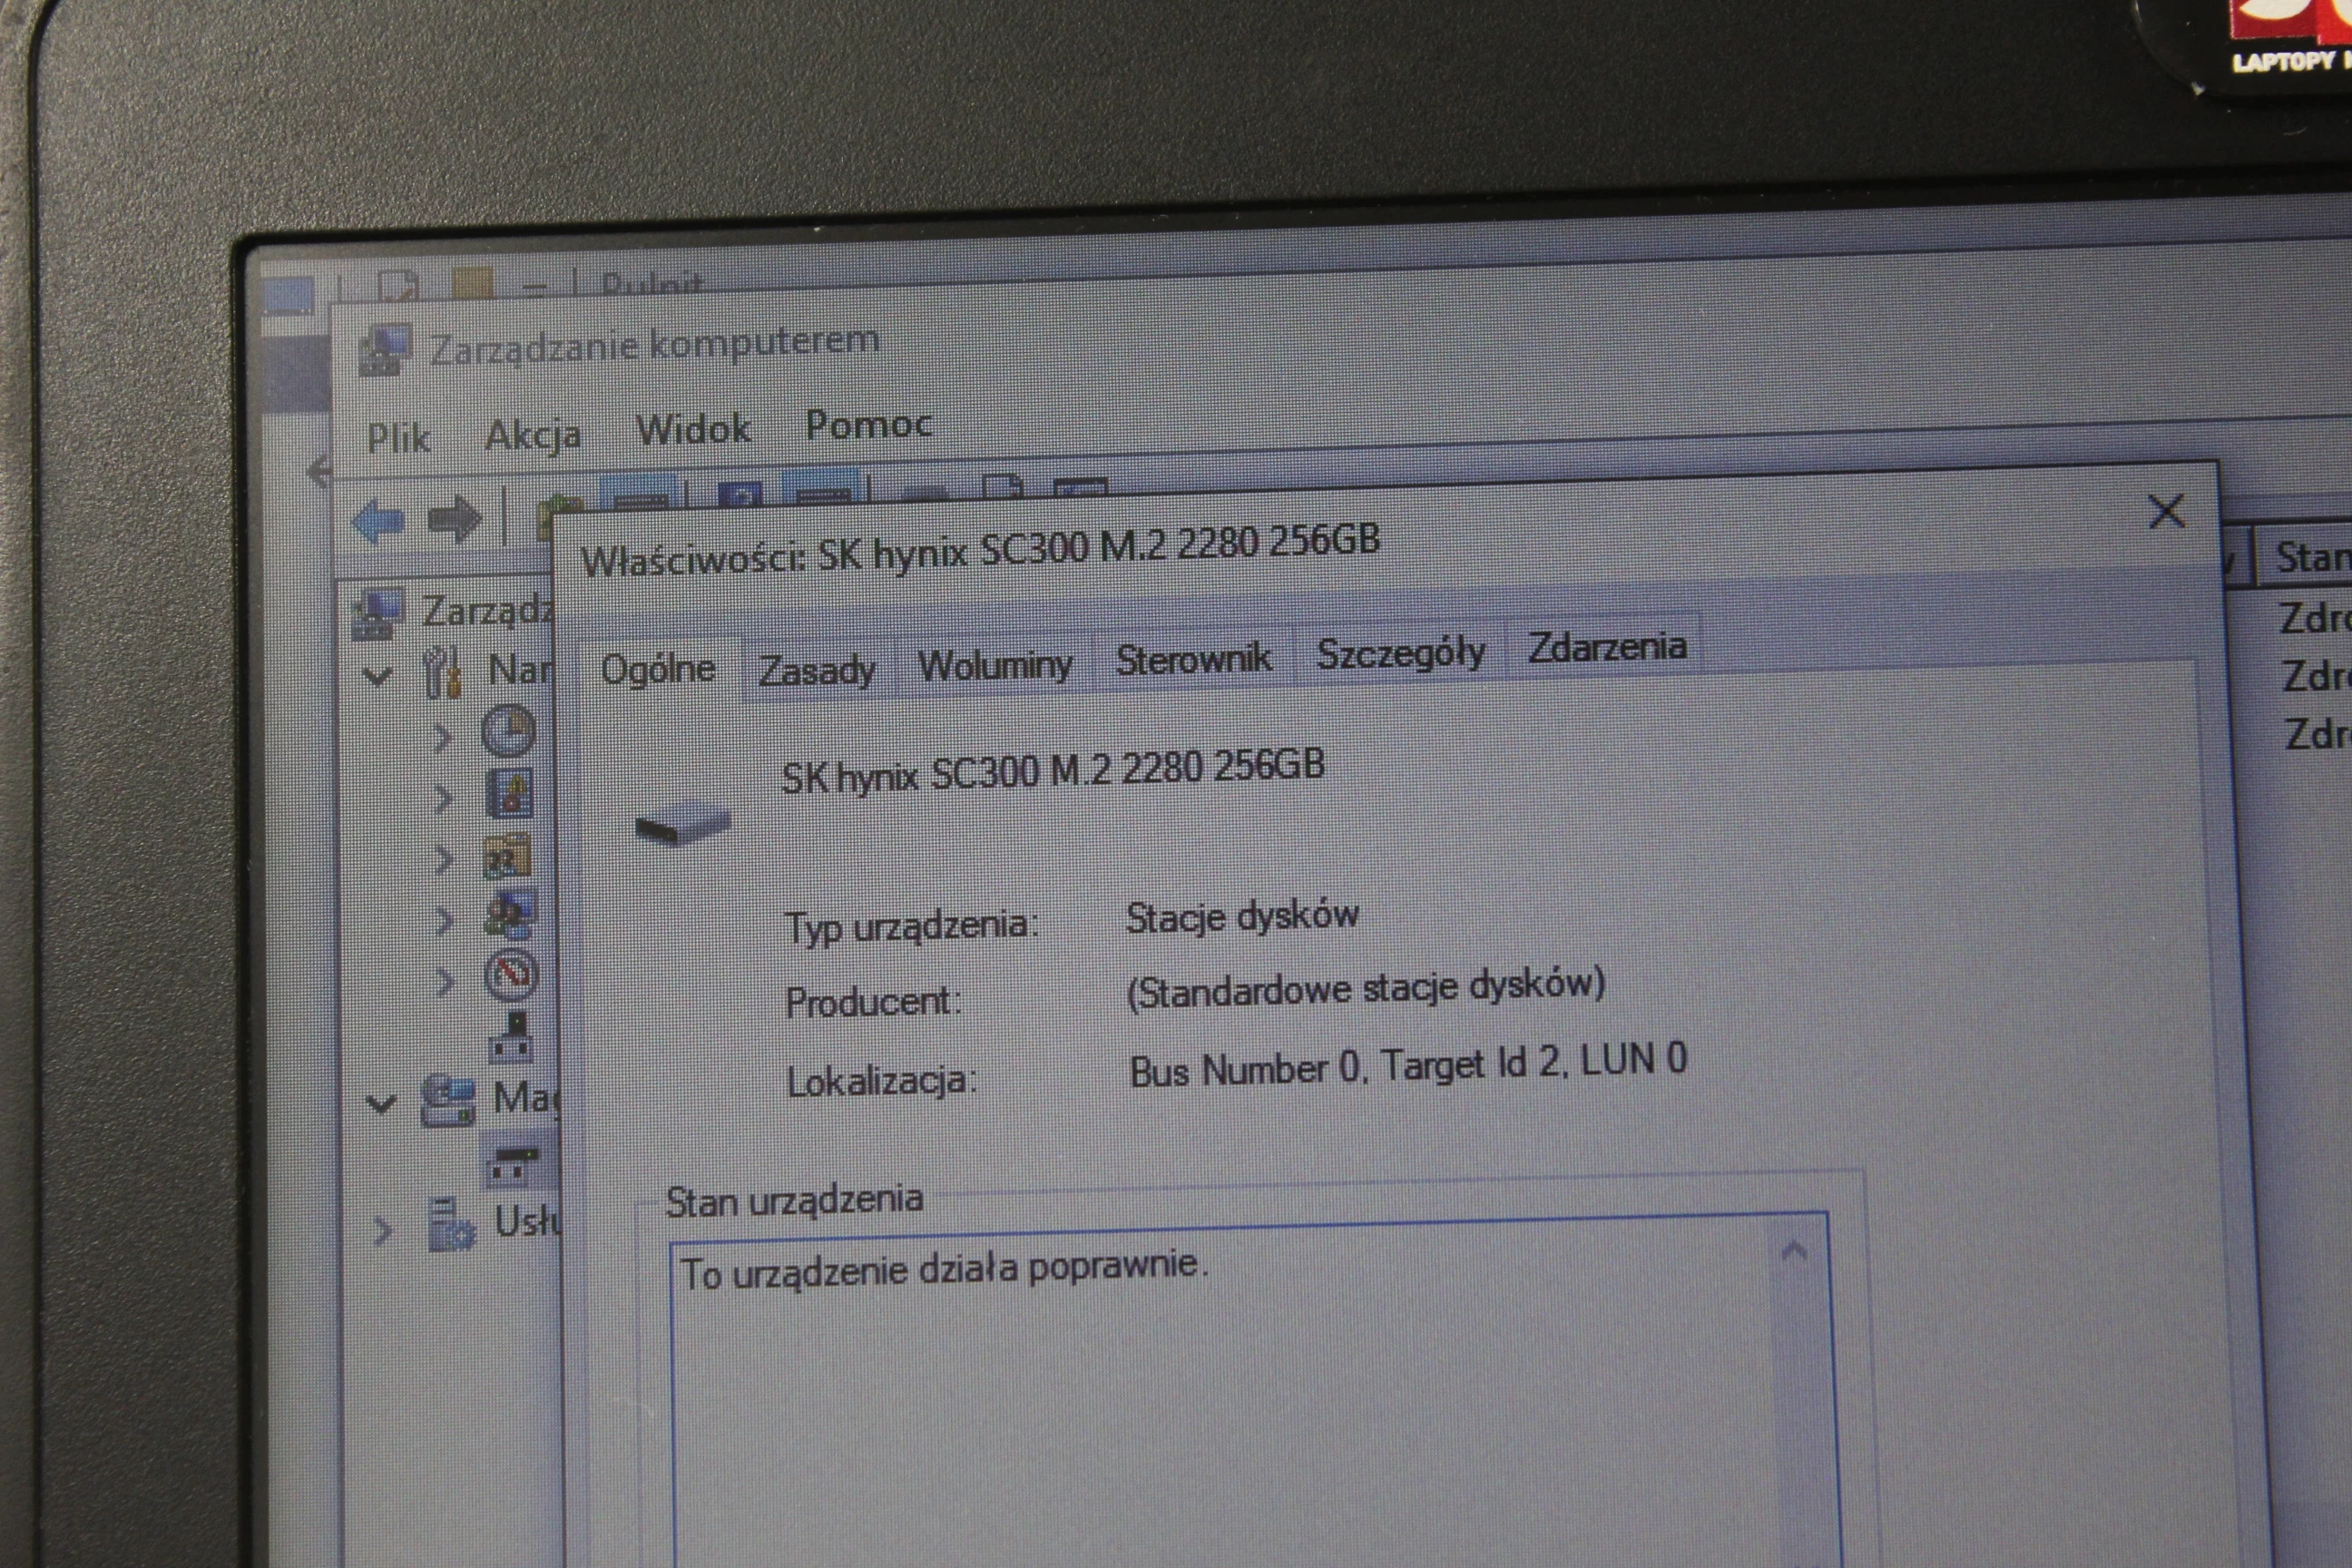
Task: Click the Stan column header
Action: [x=2305, y=556]
